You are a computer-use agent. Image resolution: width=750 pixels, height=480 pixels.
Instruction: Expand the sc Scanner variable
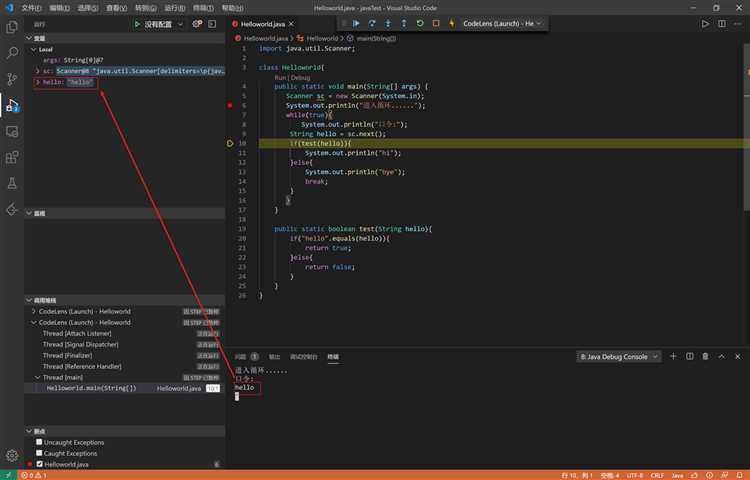pos(38,71)
